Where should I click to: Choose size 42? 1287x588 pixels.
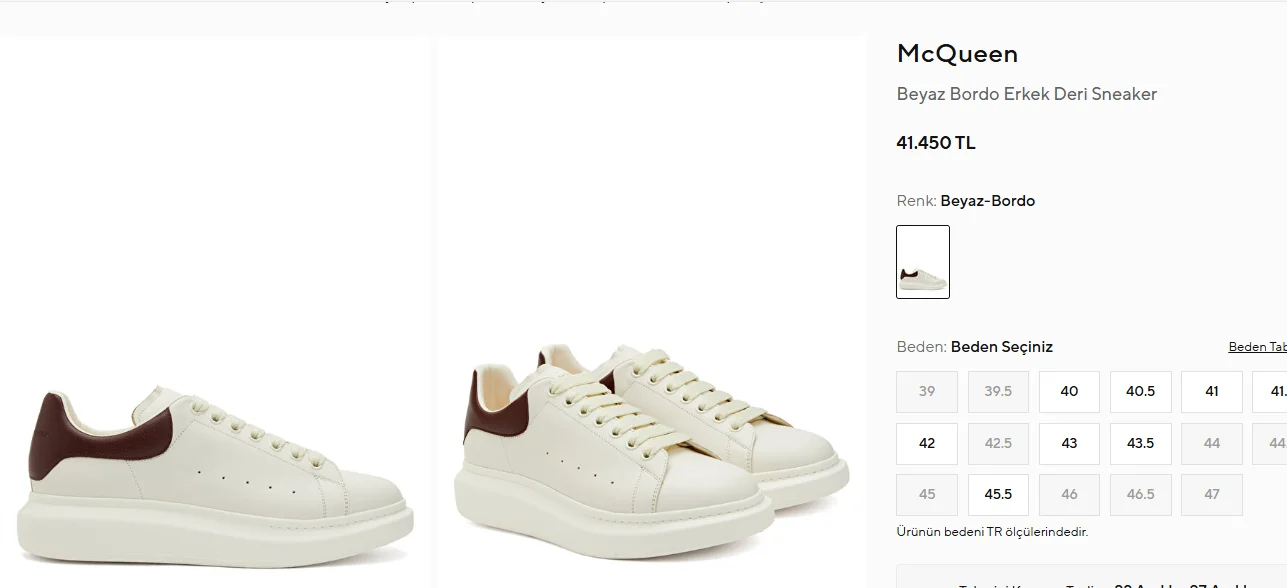[x=927, y=444]
